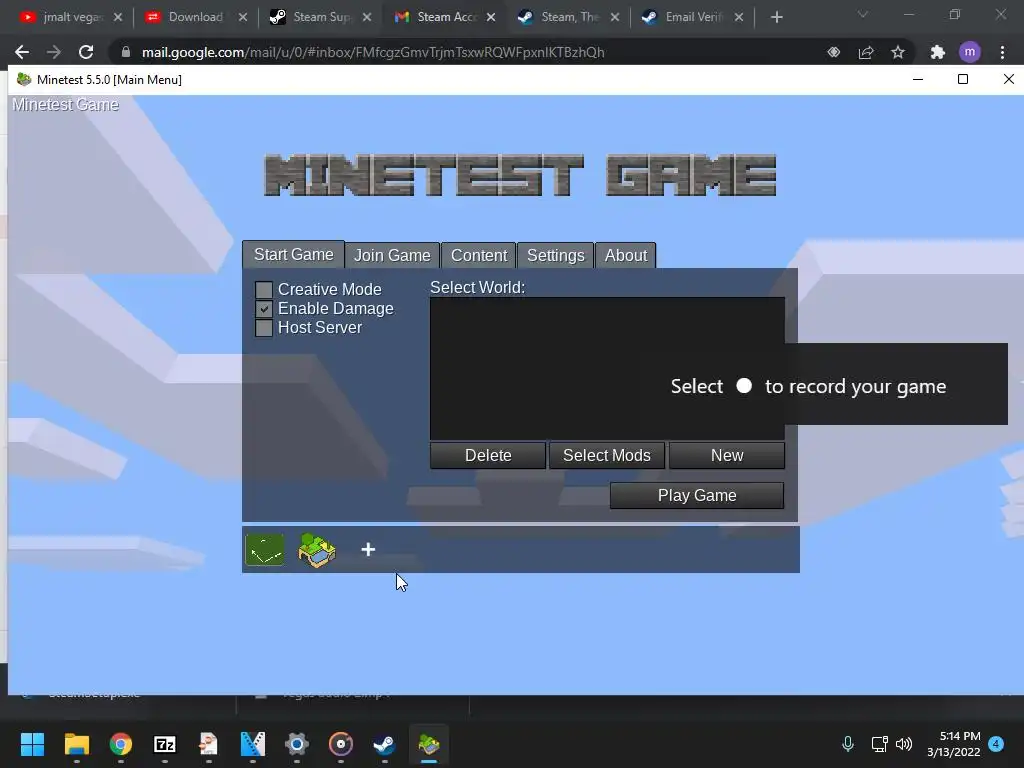Open Select Mods for the world

[607, 455]
